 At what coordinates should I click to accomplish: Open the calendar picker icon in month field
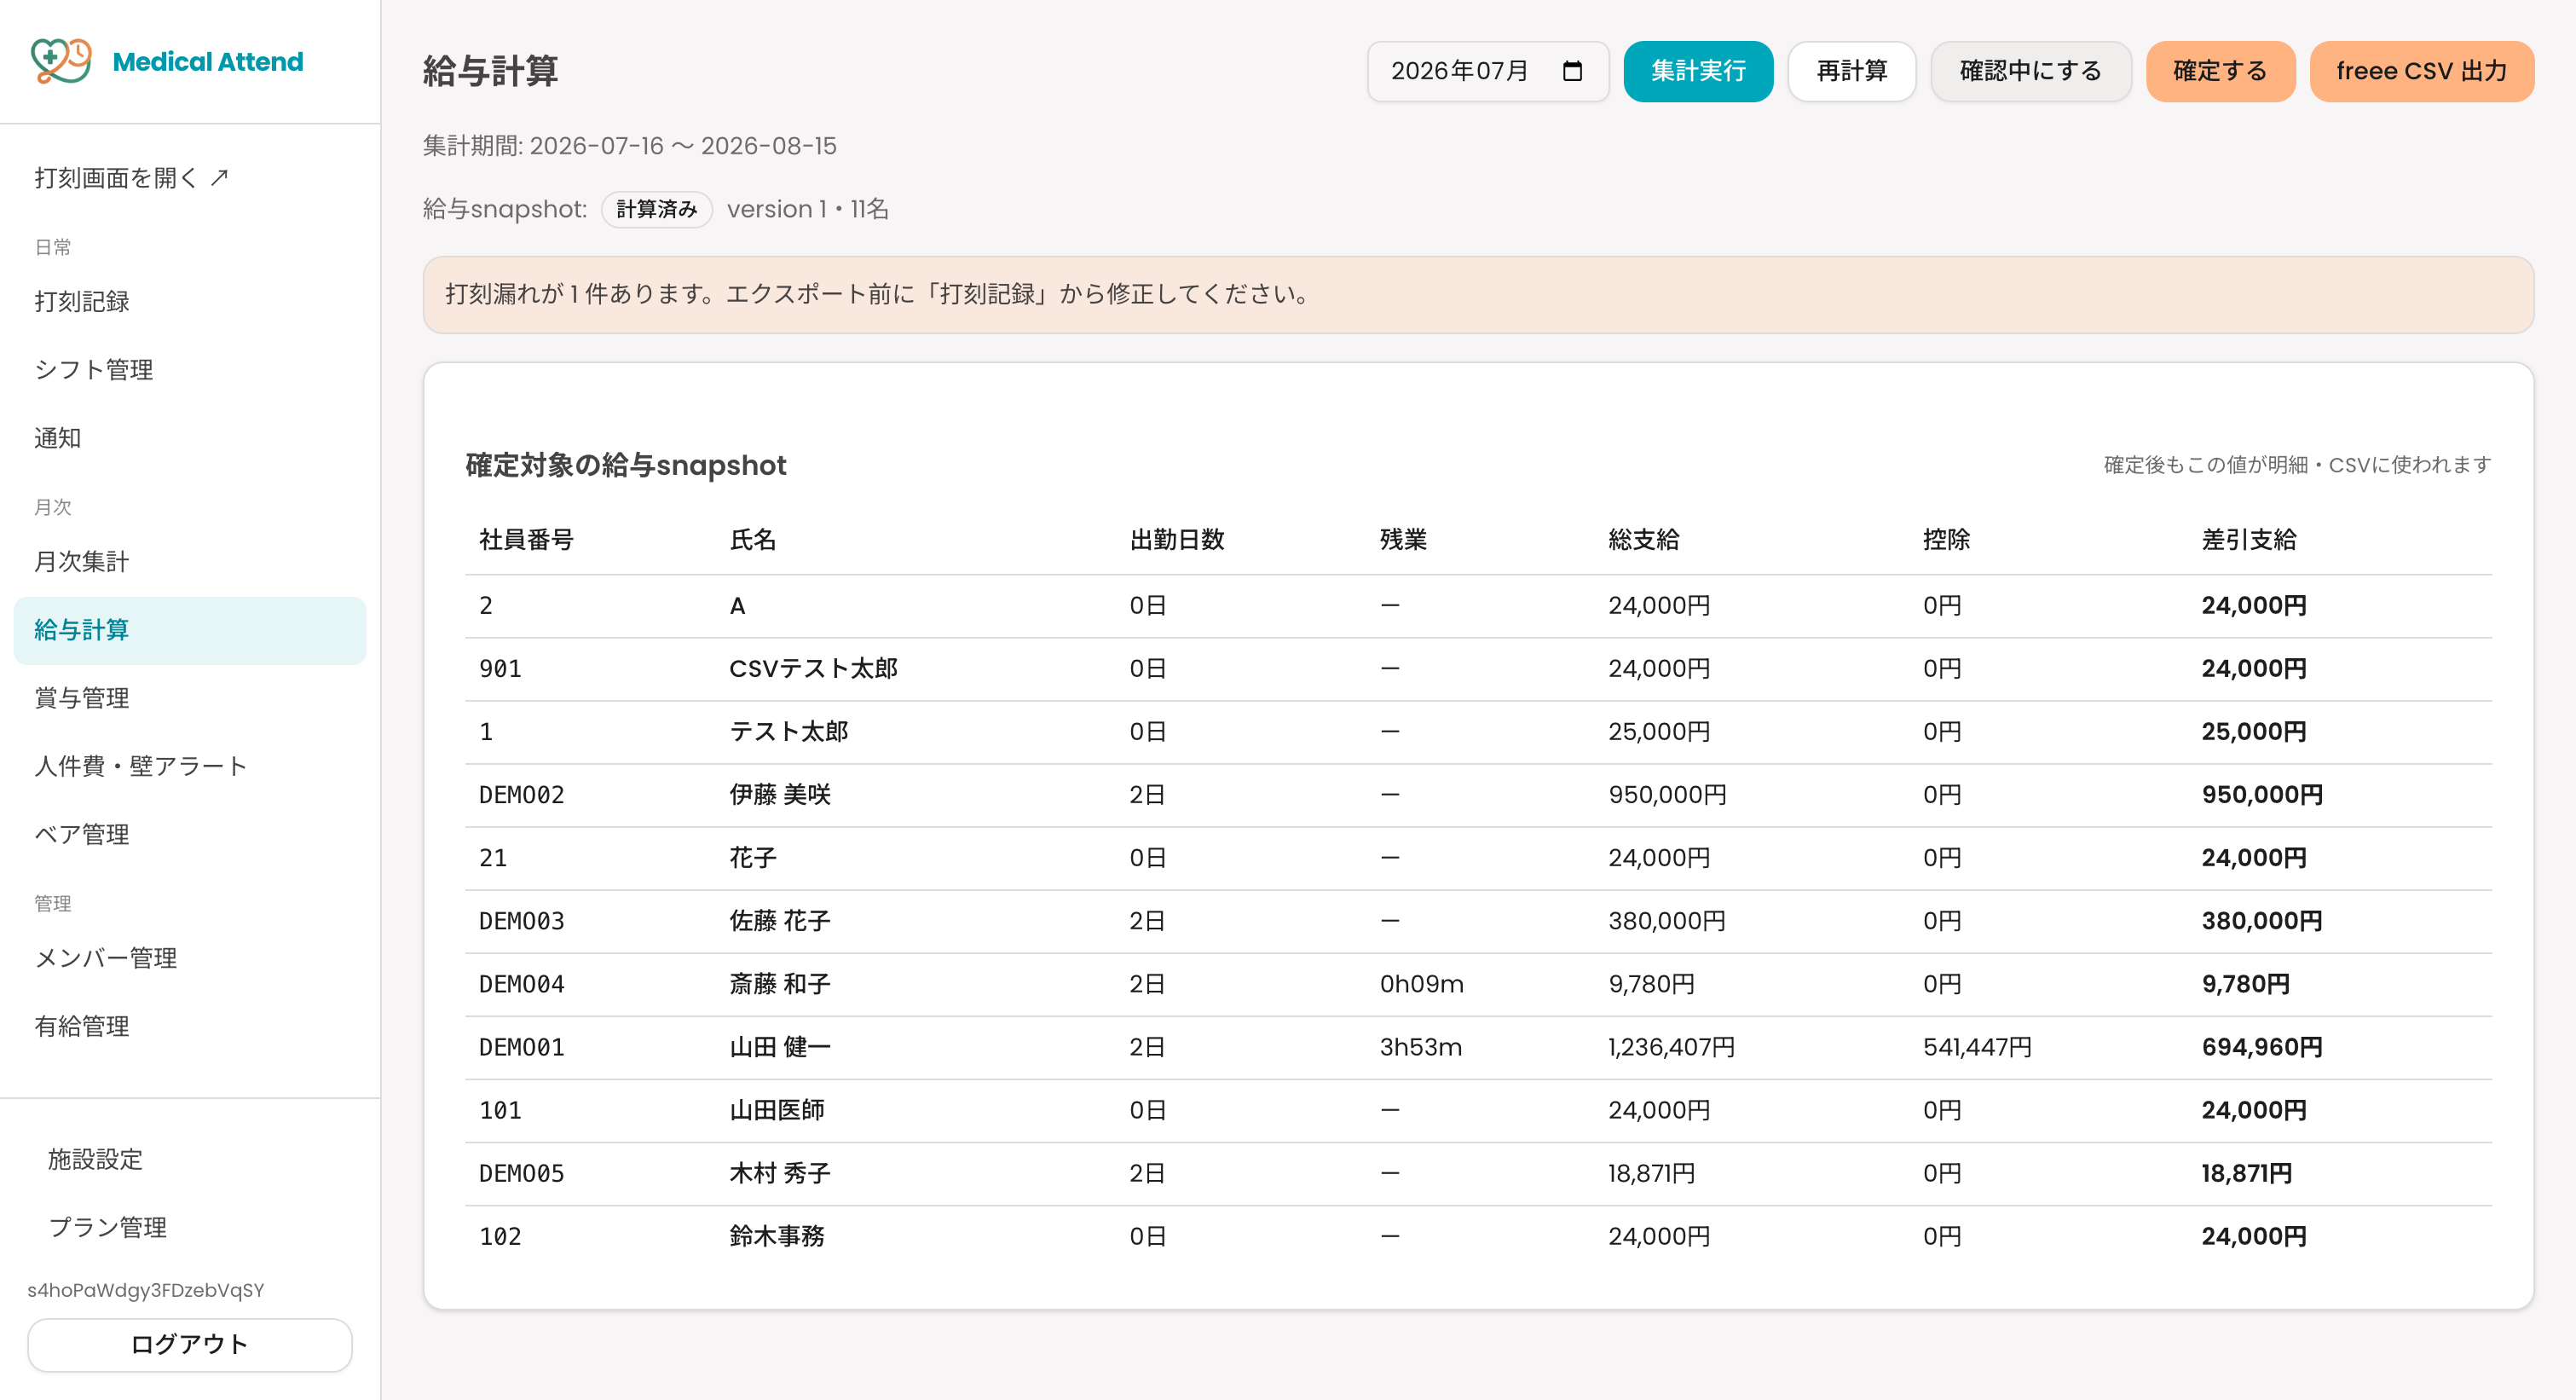[1572, 71]
